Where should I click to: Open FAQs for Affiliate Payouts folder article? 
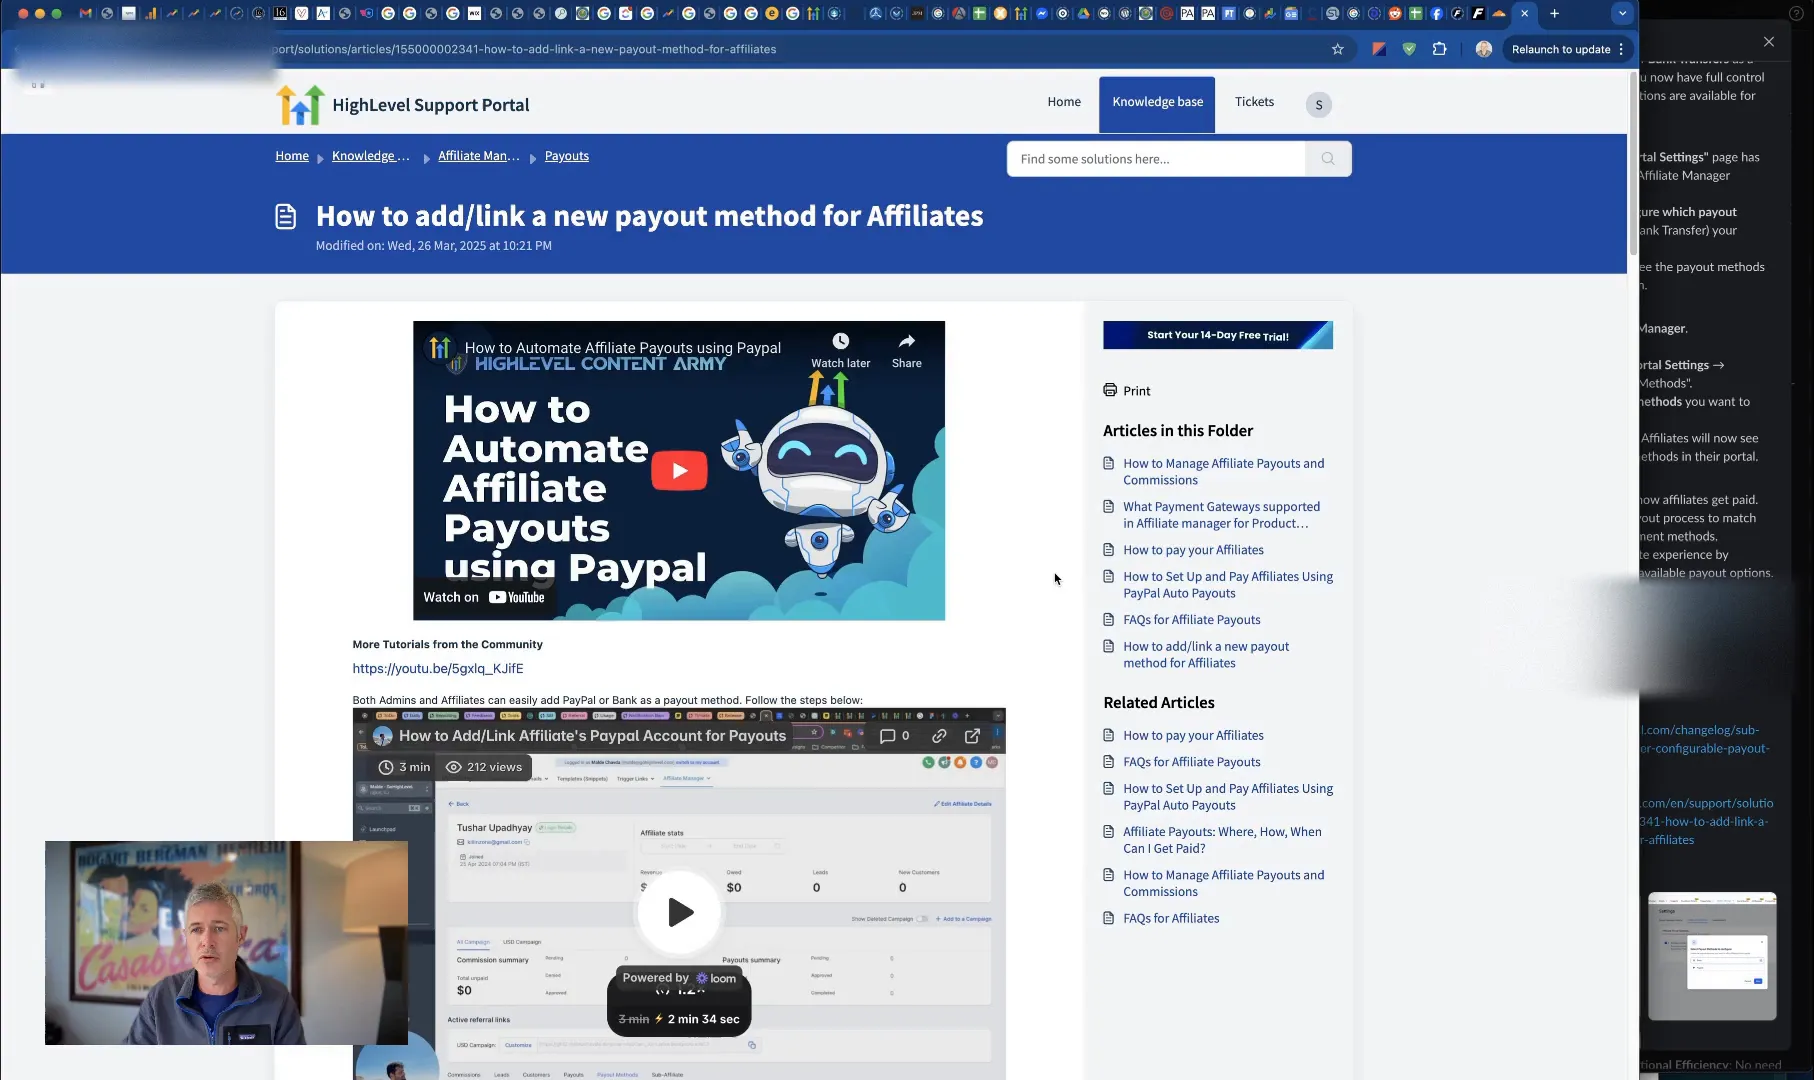coord(1191,620)
